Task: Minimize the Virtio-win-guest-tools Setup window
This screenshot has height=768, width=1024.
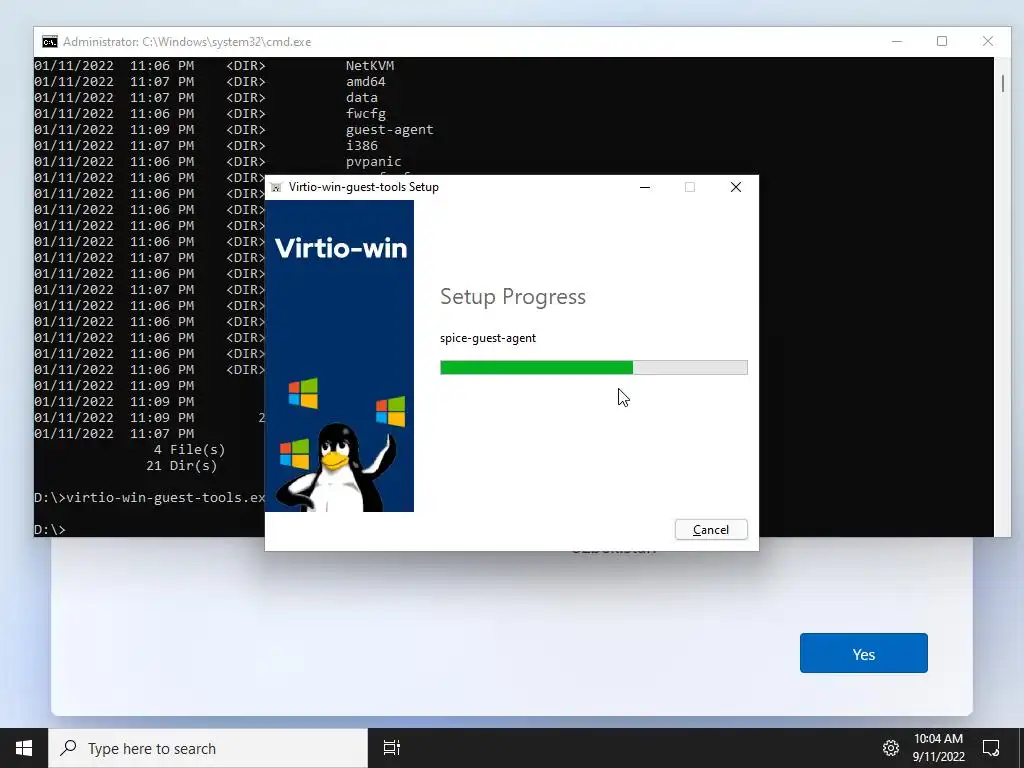Action: (x=645, y=187)
